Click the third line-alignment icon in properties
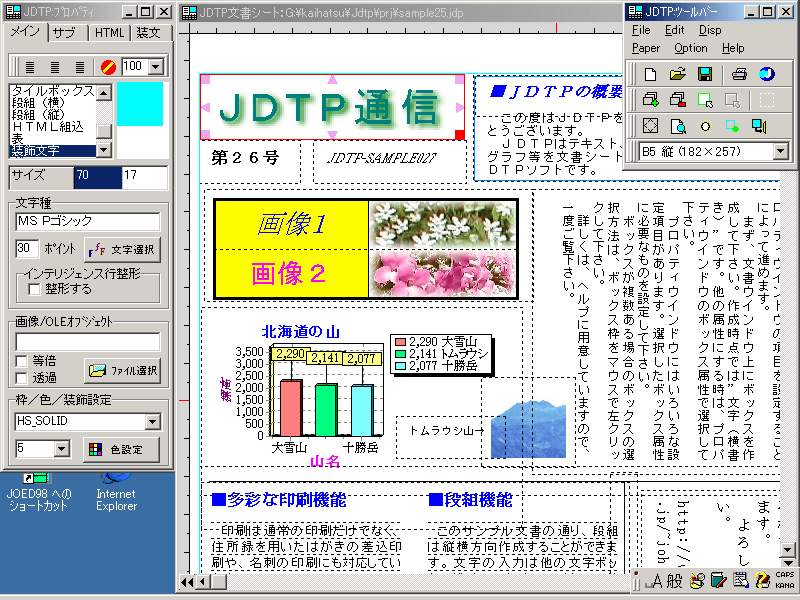The height and width of the screenshot is (600, 800). point(80,66)
